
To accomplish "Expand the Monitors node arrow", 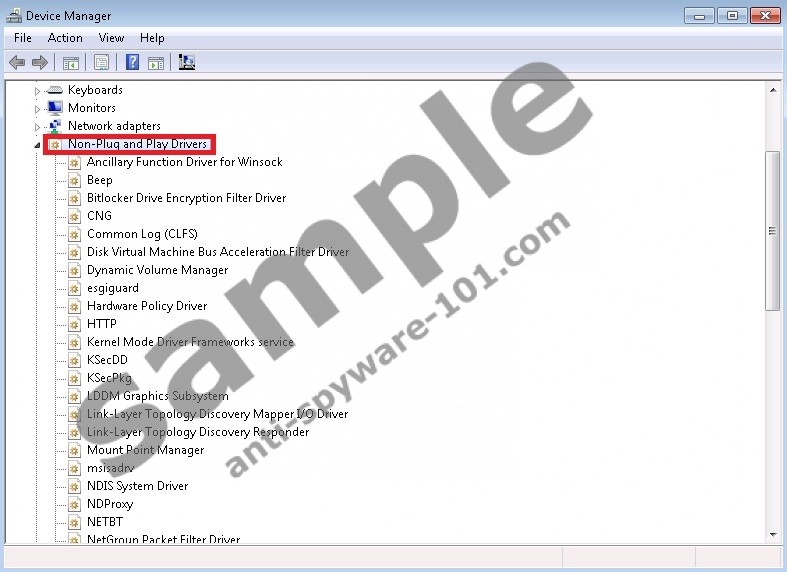I will (38, 109).
